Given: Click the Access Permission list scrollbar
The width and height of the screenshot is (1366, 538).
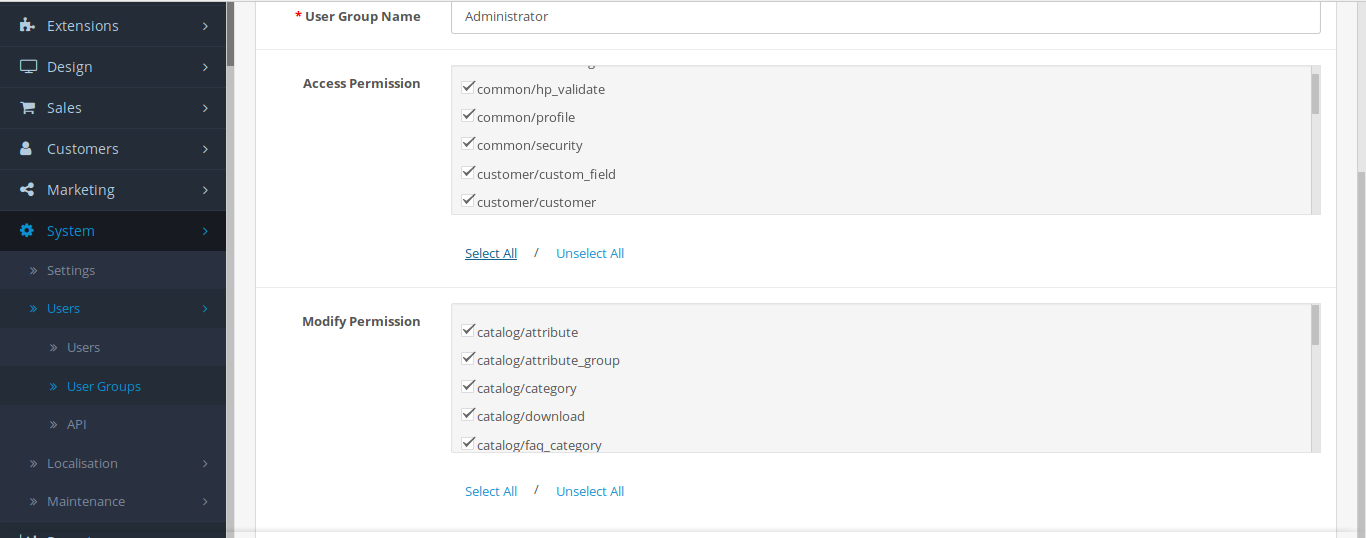Looking at the screenshot, I should (x=1315, y=140).
